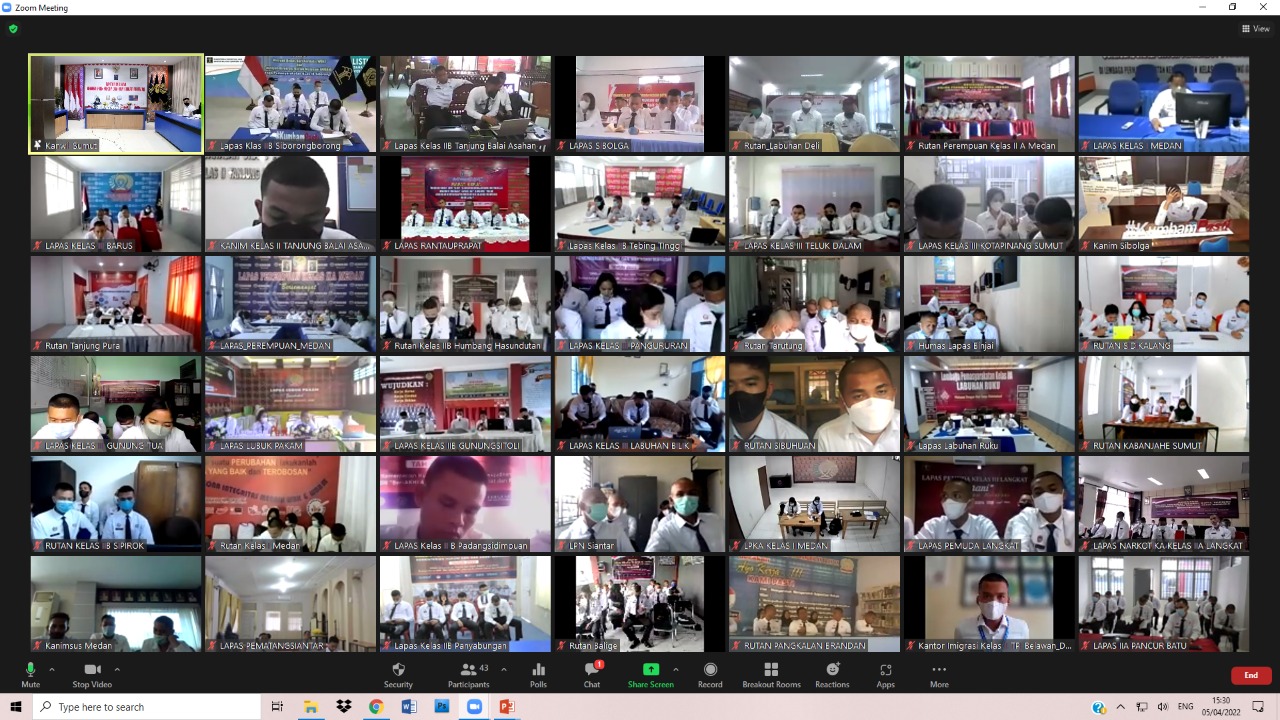1280x720 pixels.
Task: Show the Participants panel
Action: click(468, 673)
